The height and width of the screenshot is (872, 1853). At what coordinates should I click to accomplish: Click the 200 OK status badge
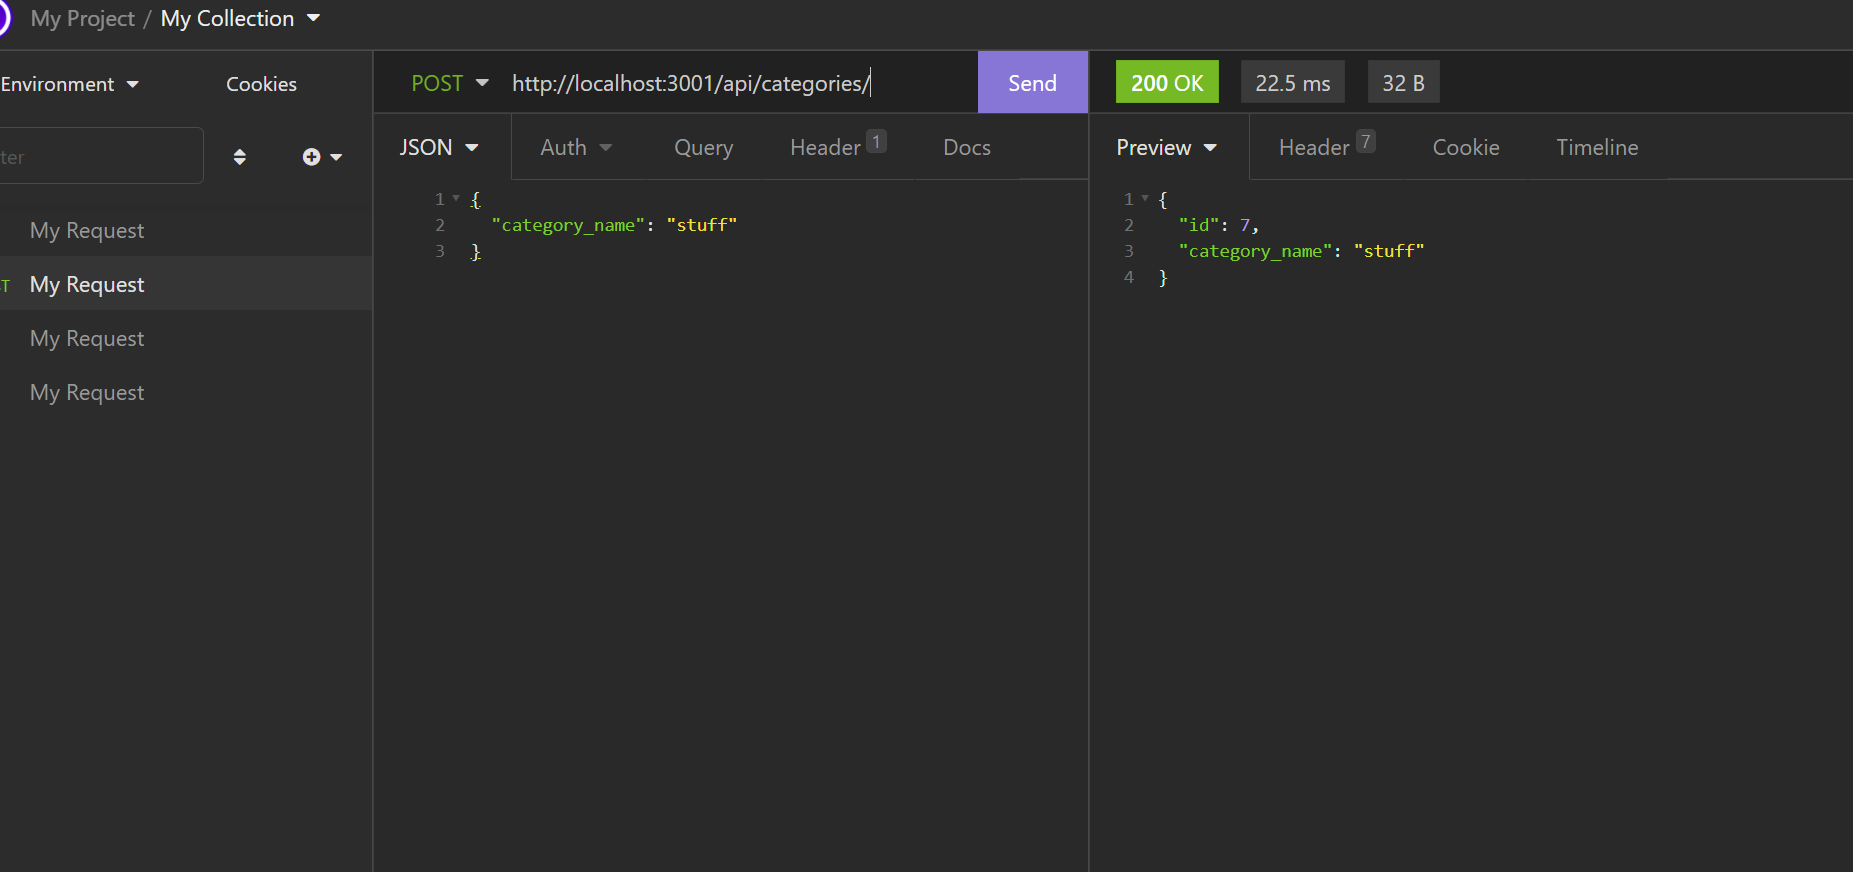(x=1167, y=82)
